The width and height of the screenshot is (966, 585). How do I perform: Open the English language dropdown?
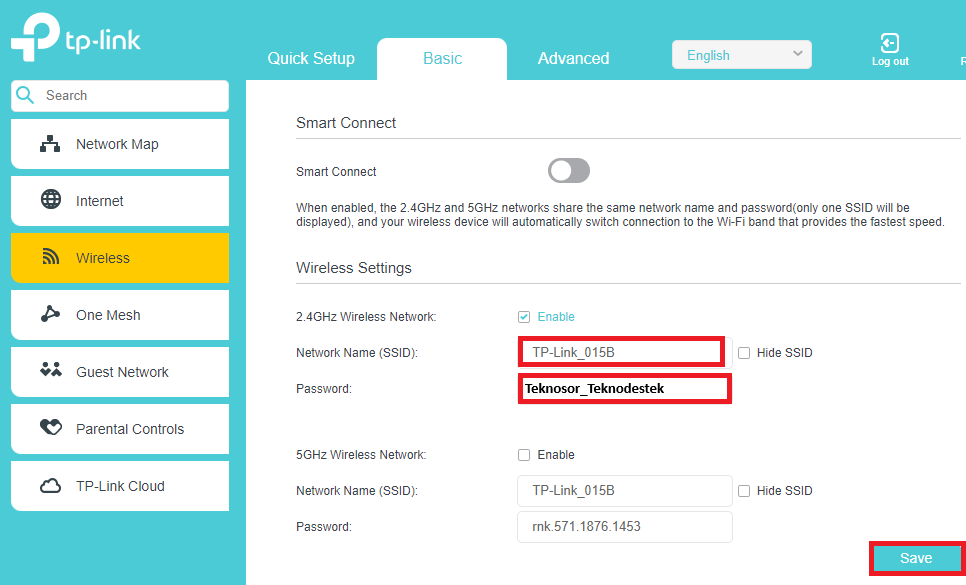[x=741, y=54]
